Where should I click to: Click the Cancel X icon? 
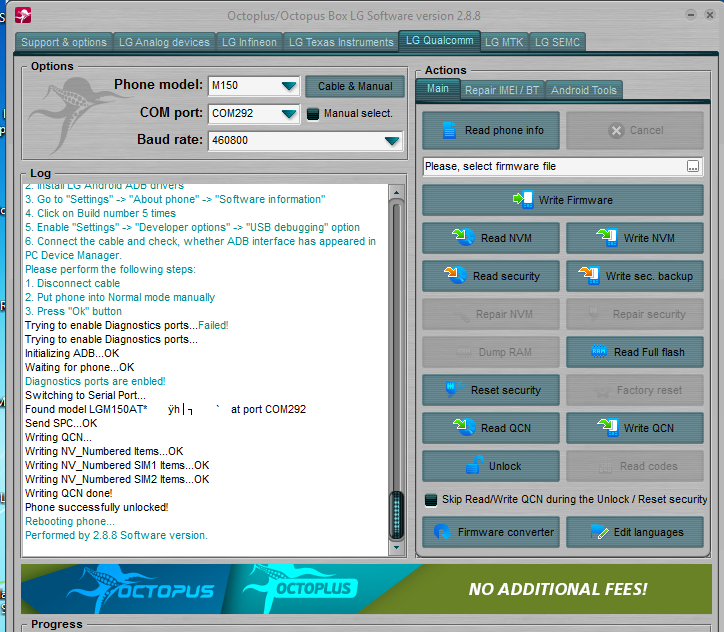point(616,131)
